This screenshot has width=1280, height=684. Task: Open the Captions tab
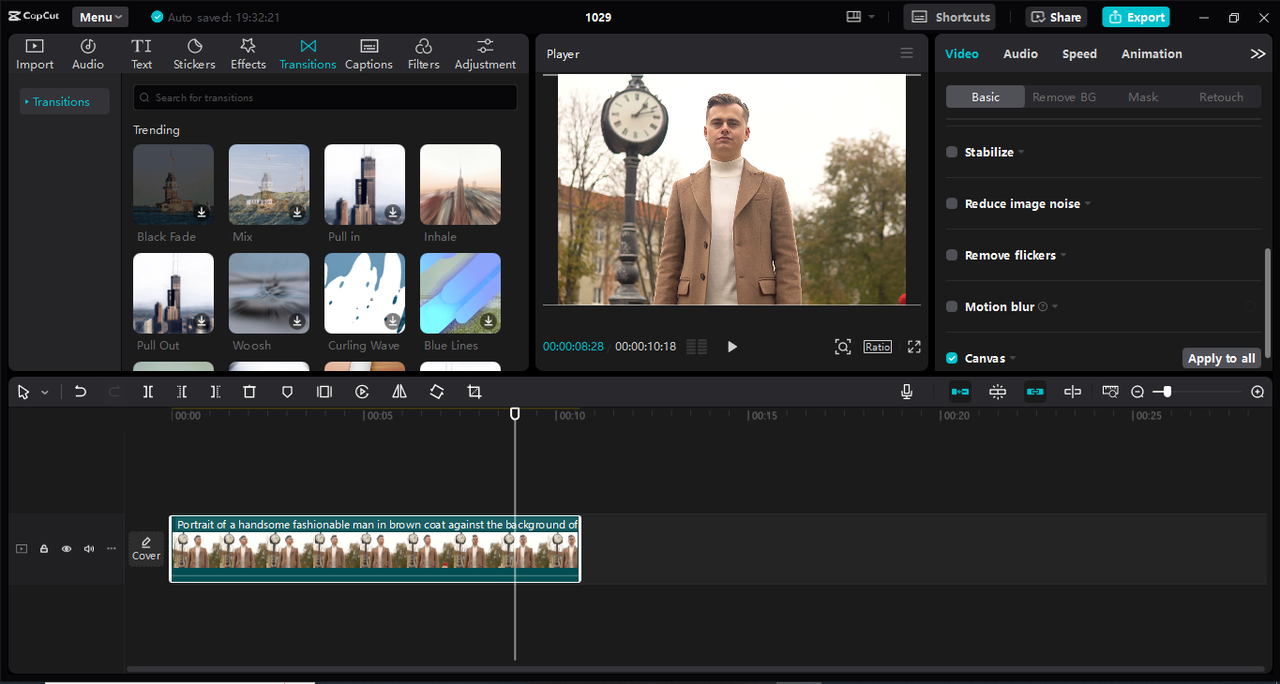pyautogui.click(x=369, y=54)
